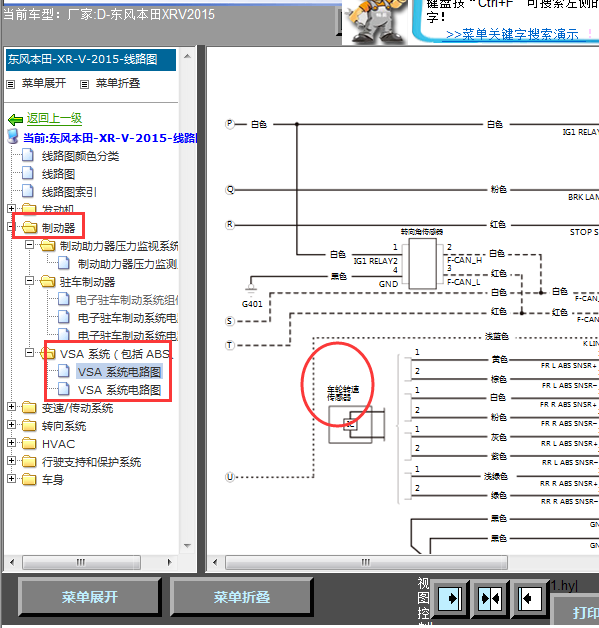Click the 驻车制动器 folder icon
The width and height of the screenshot is (599, 628).
(x=47, y=282)
